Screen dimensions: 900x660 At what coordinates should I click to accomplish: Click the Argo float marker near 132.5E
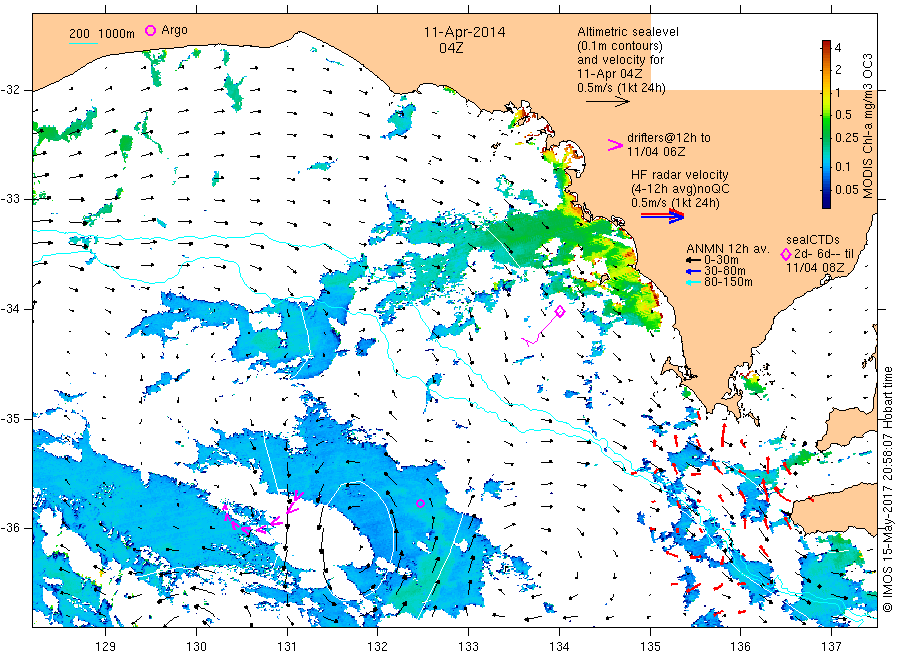(x=420, y=503)
